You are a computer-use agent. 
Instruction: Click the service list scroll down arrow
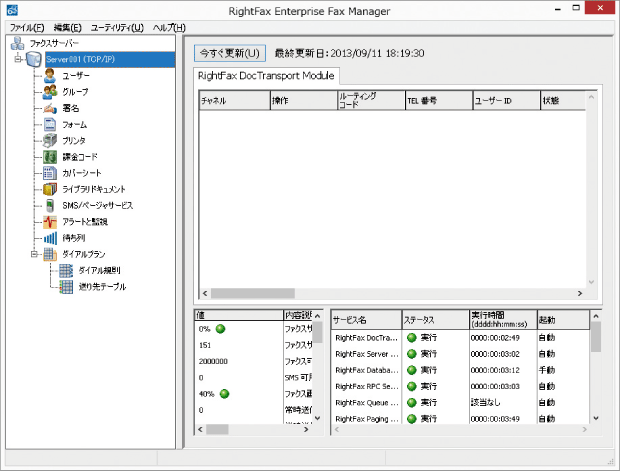pyautogui.click(x=596, y=418)
